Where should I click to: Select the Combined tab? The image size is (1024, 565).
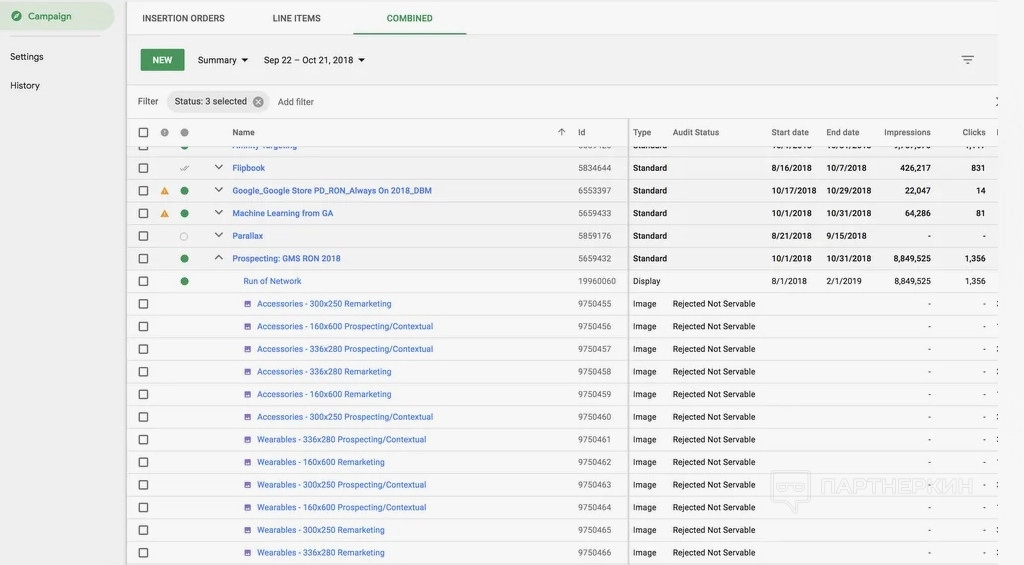(x=409, y=18)
